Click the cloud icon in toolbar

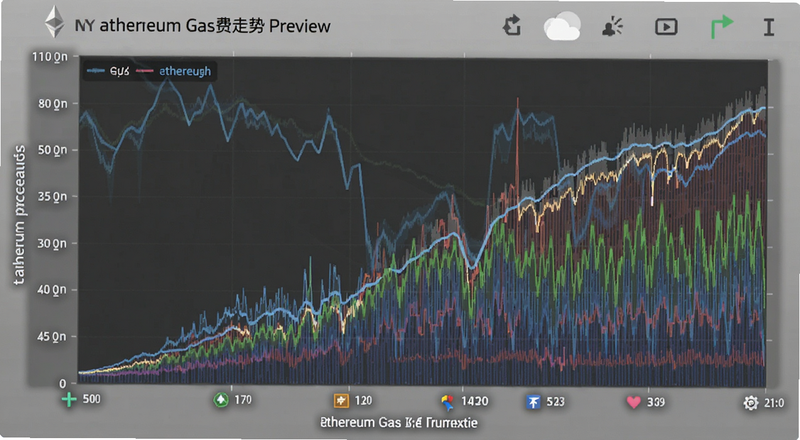(x=562, y=26)
